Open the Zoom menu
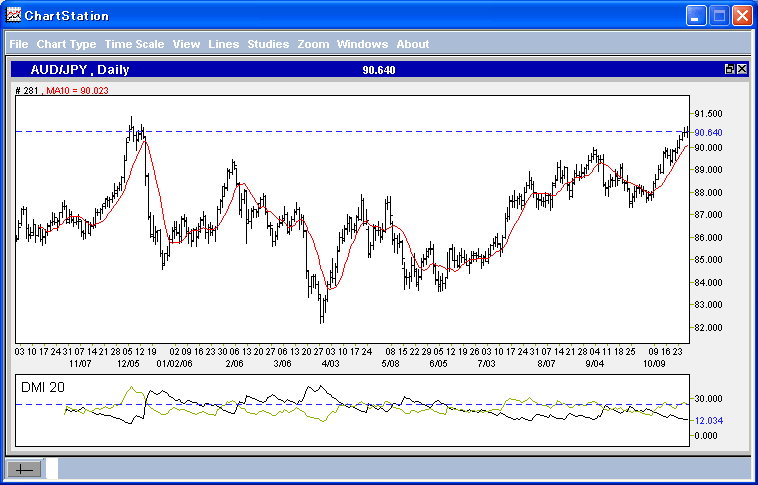This screenshot has width=758, height=485. [313, 44]
